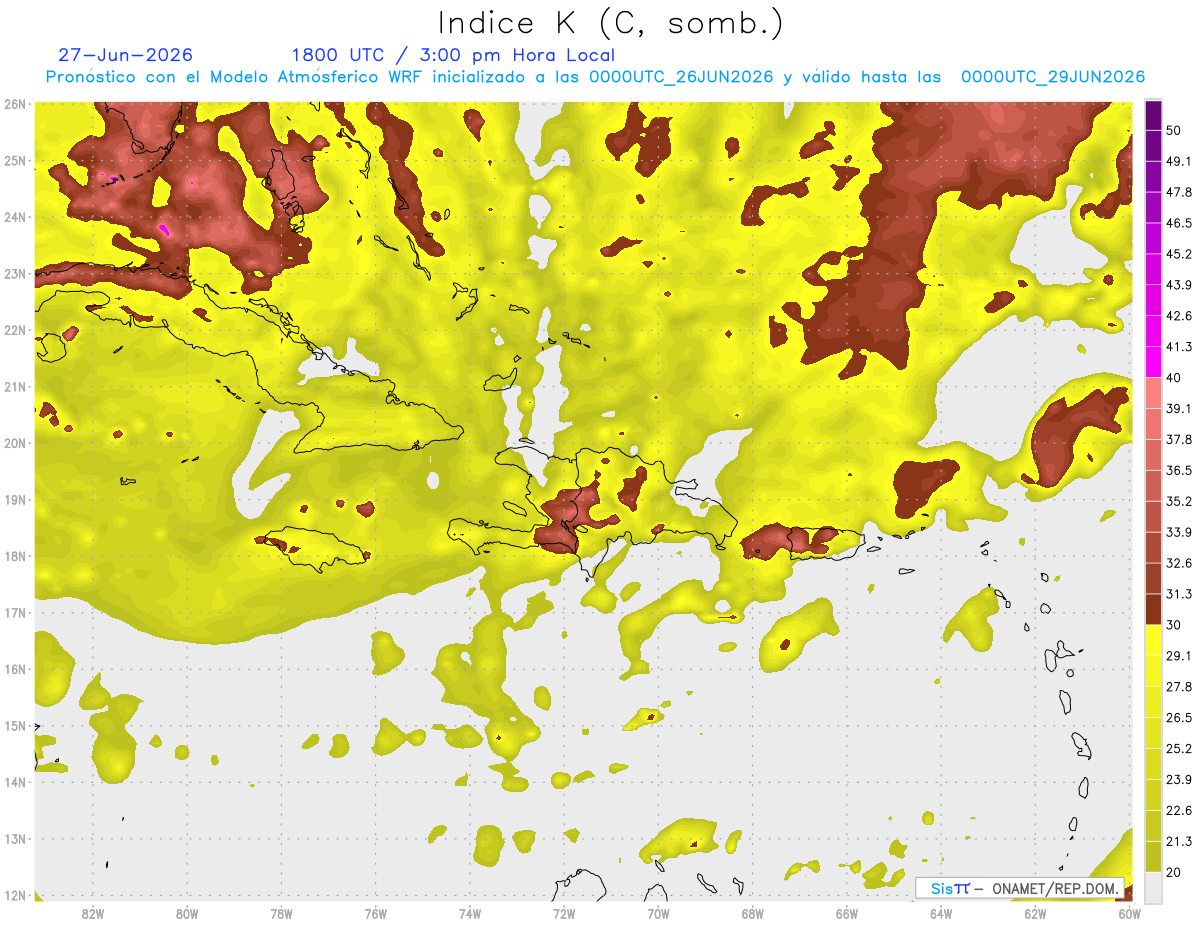Screen dimensions: 1200x927
Task: Click the '64W' longitude axis label
Action: tap(941, 914)
